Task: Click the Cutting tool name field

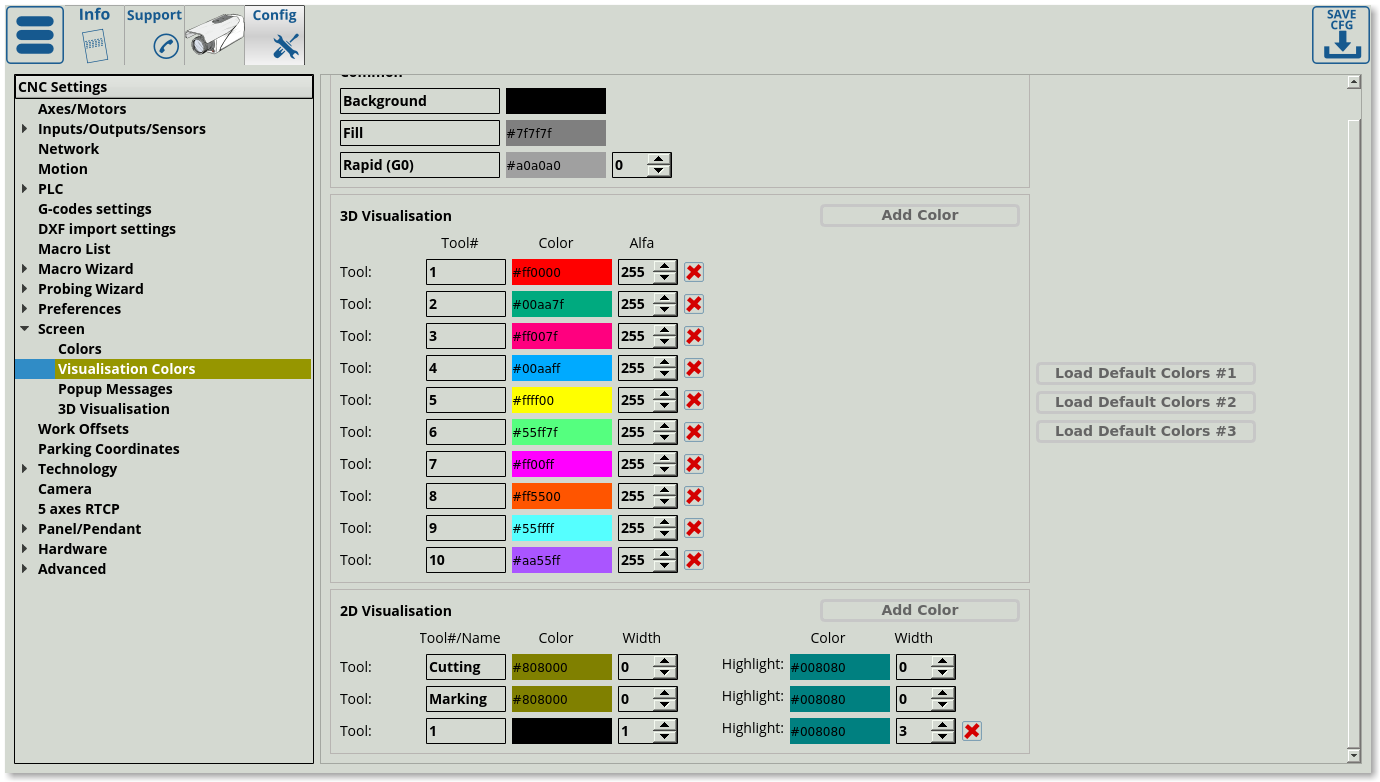Action: point(465,667)
